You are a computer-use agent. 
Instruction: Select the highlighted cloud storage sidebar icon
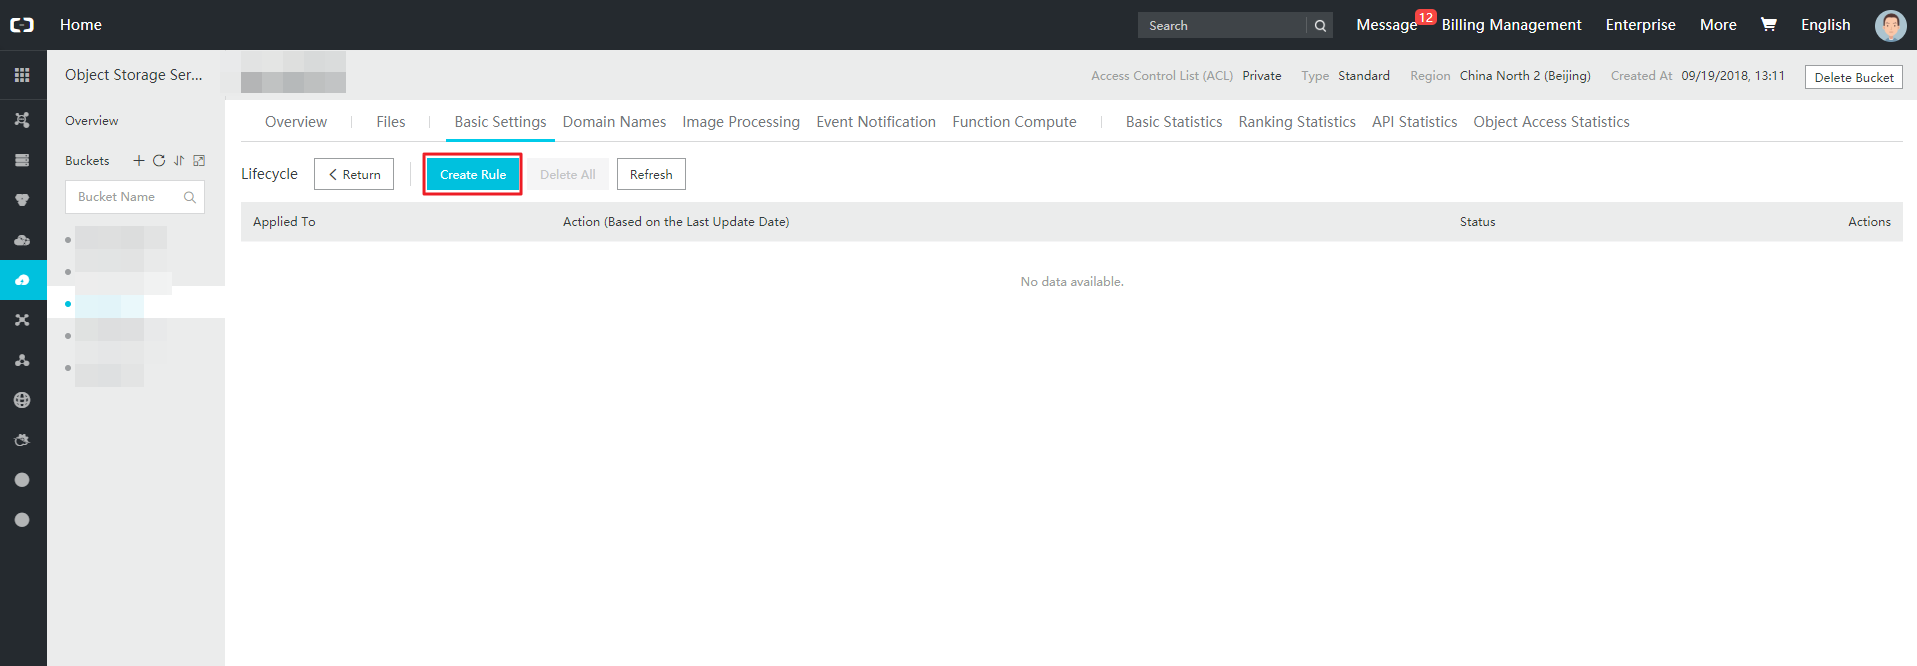coord(22,280)
